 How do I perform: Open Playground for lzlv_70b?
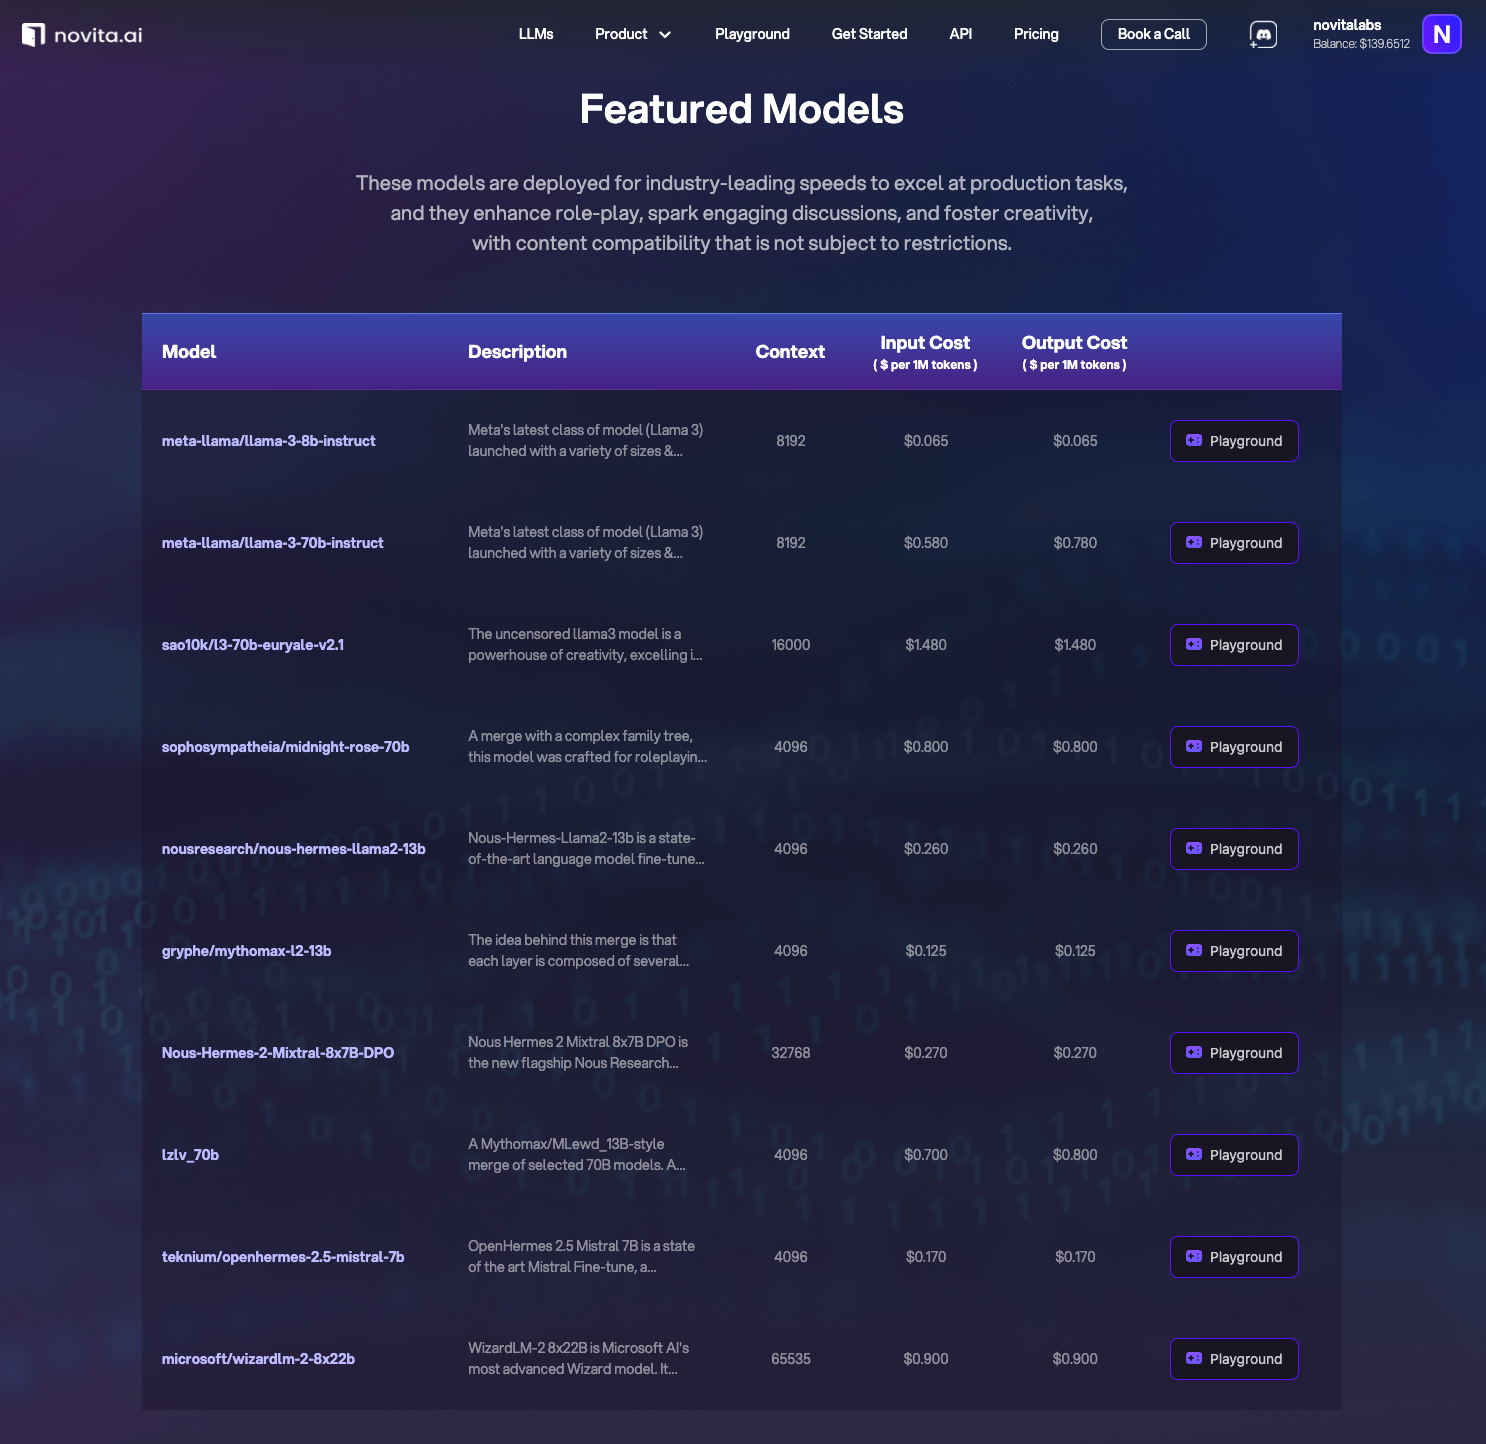(x=1234, y=1155)
